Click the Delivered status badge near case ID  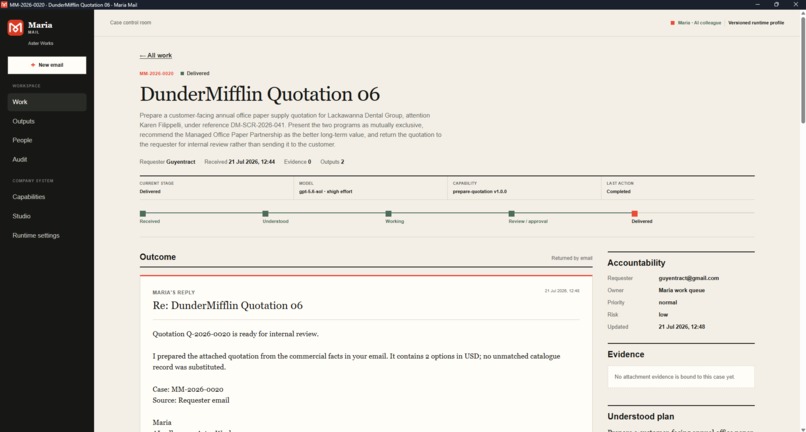click(195, 74)
